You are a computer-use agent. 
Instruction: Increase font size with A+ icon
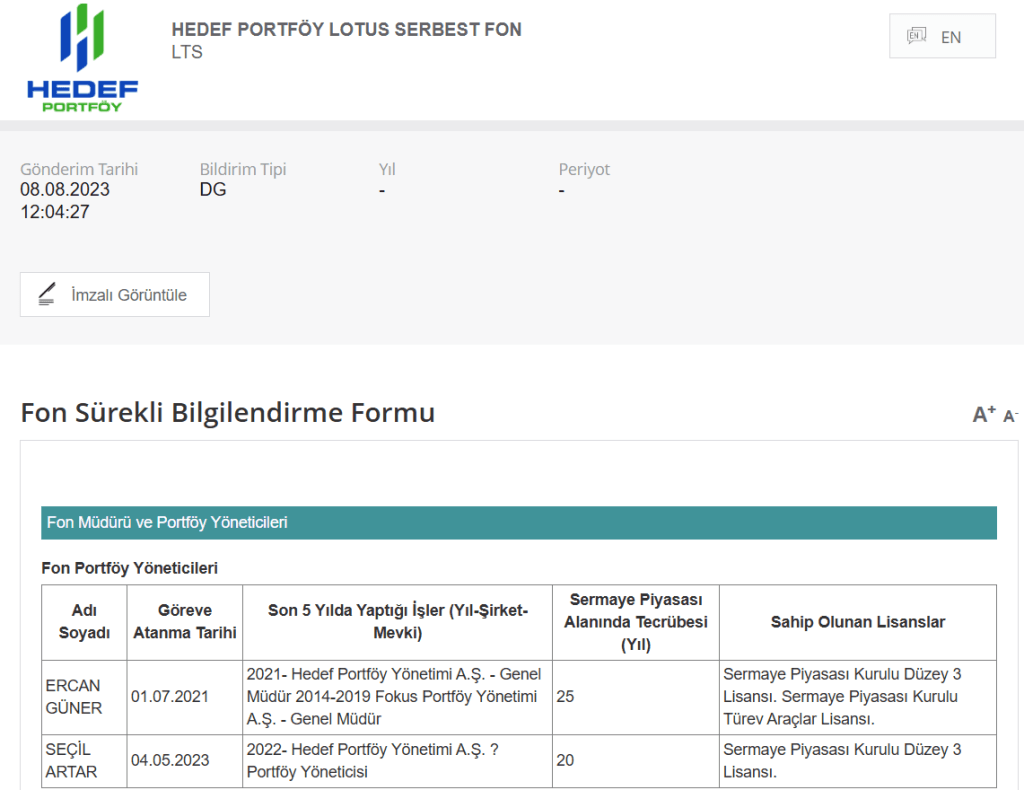pyautogui.click(x=984, y=414)
